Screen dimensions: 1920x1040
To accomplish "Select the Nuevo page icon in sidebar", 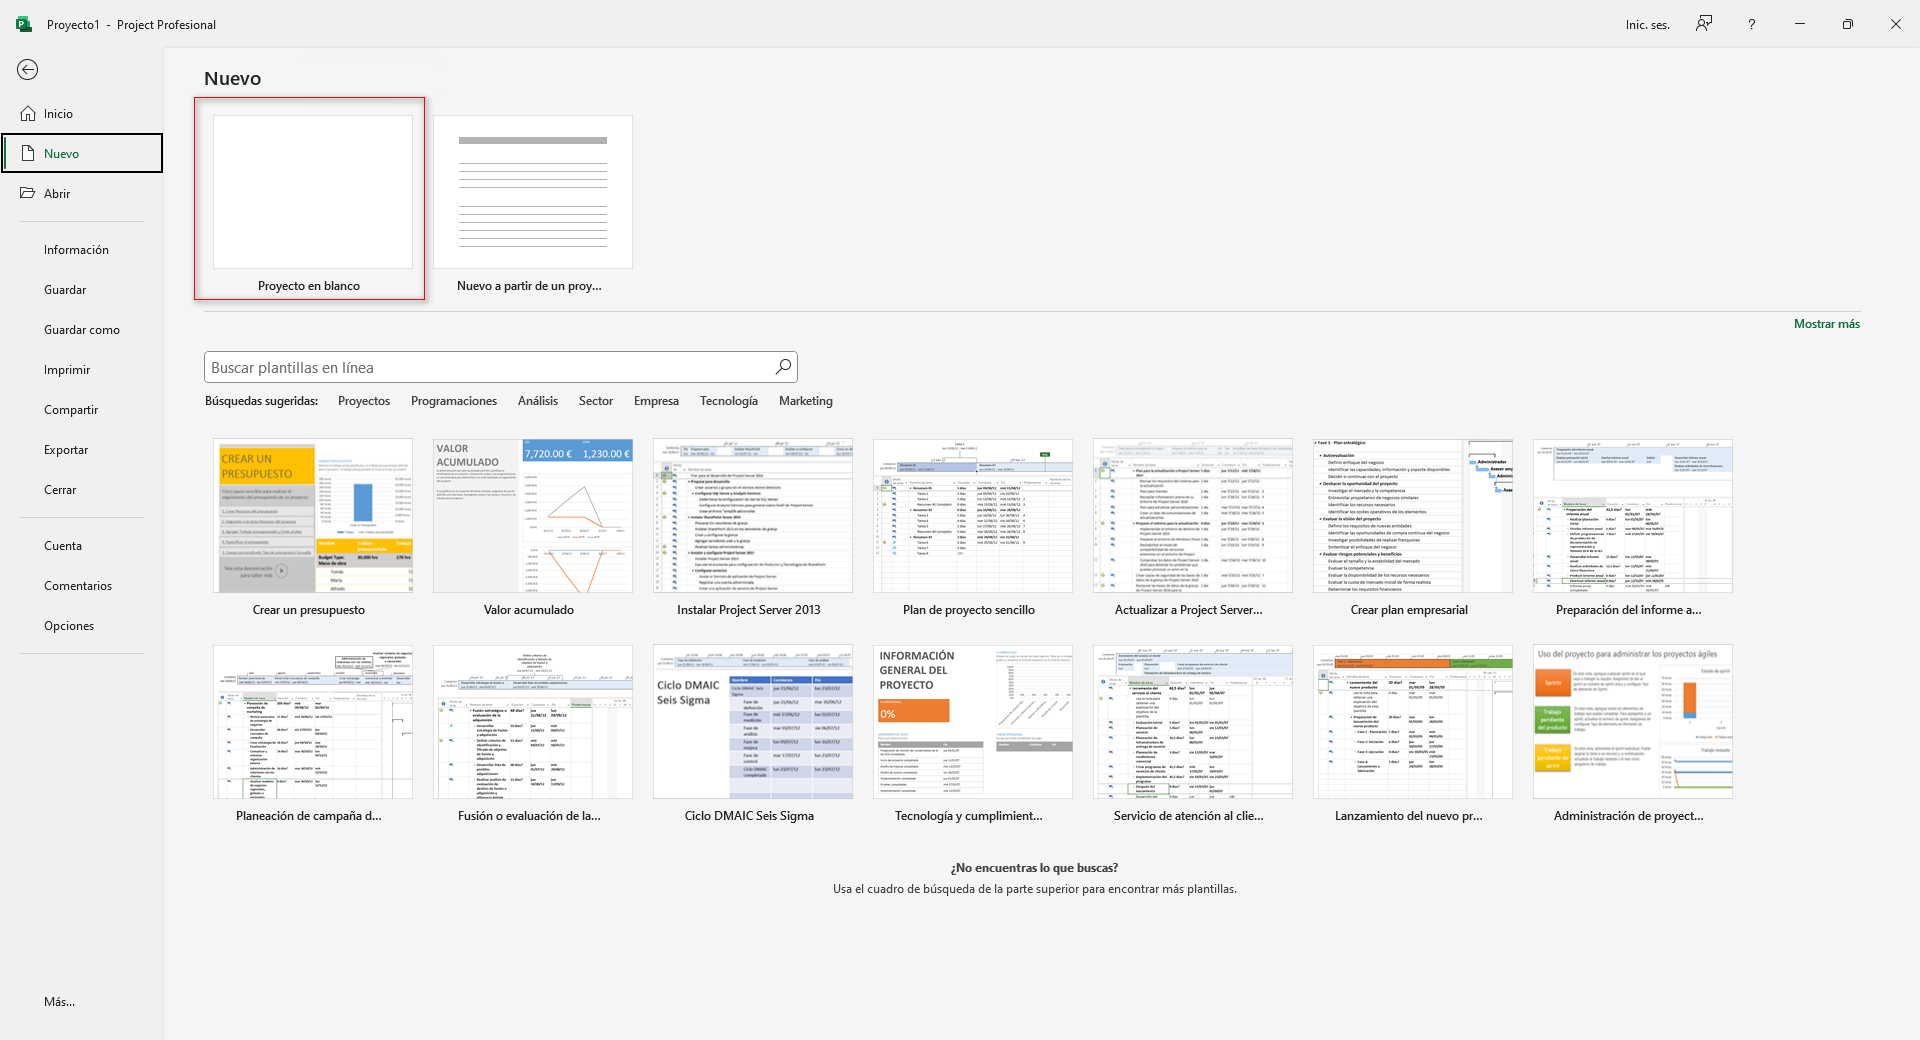I will tap(28, 153).
